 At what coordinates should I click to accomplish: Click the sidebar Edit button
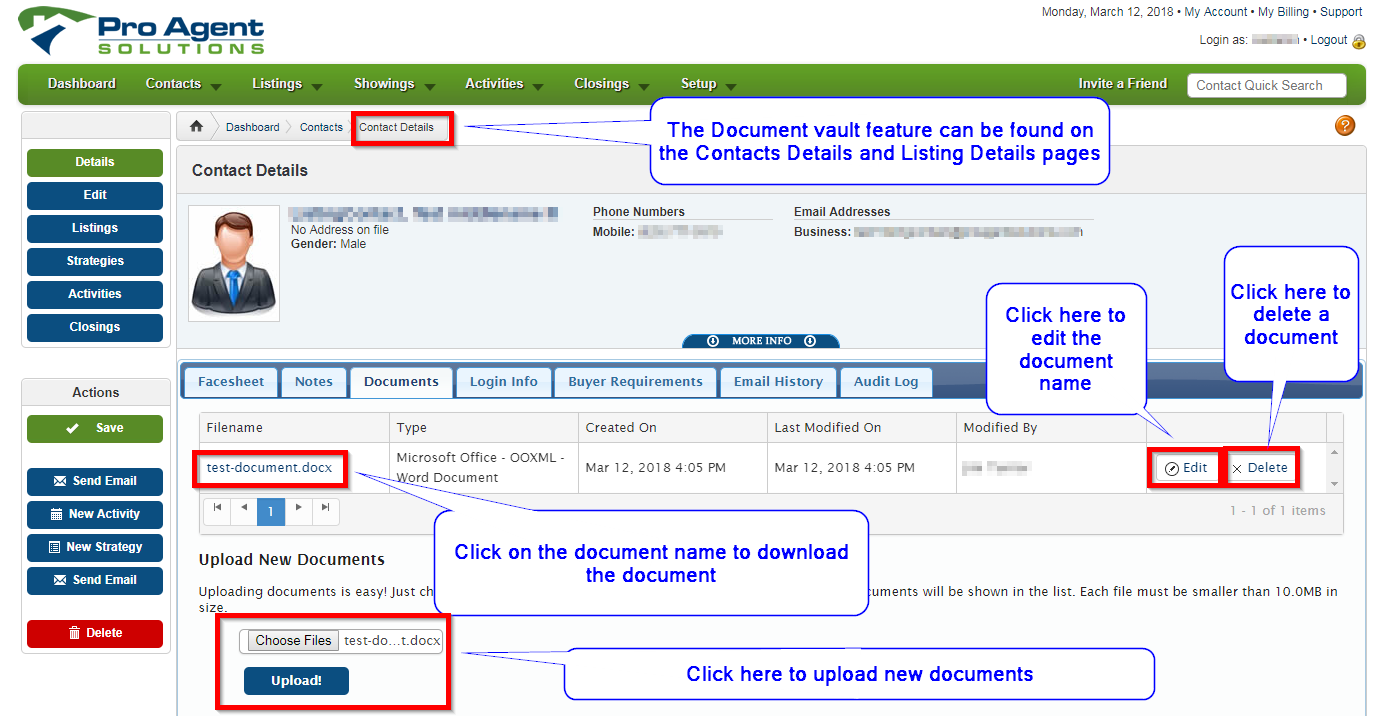coord(95,195)
